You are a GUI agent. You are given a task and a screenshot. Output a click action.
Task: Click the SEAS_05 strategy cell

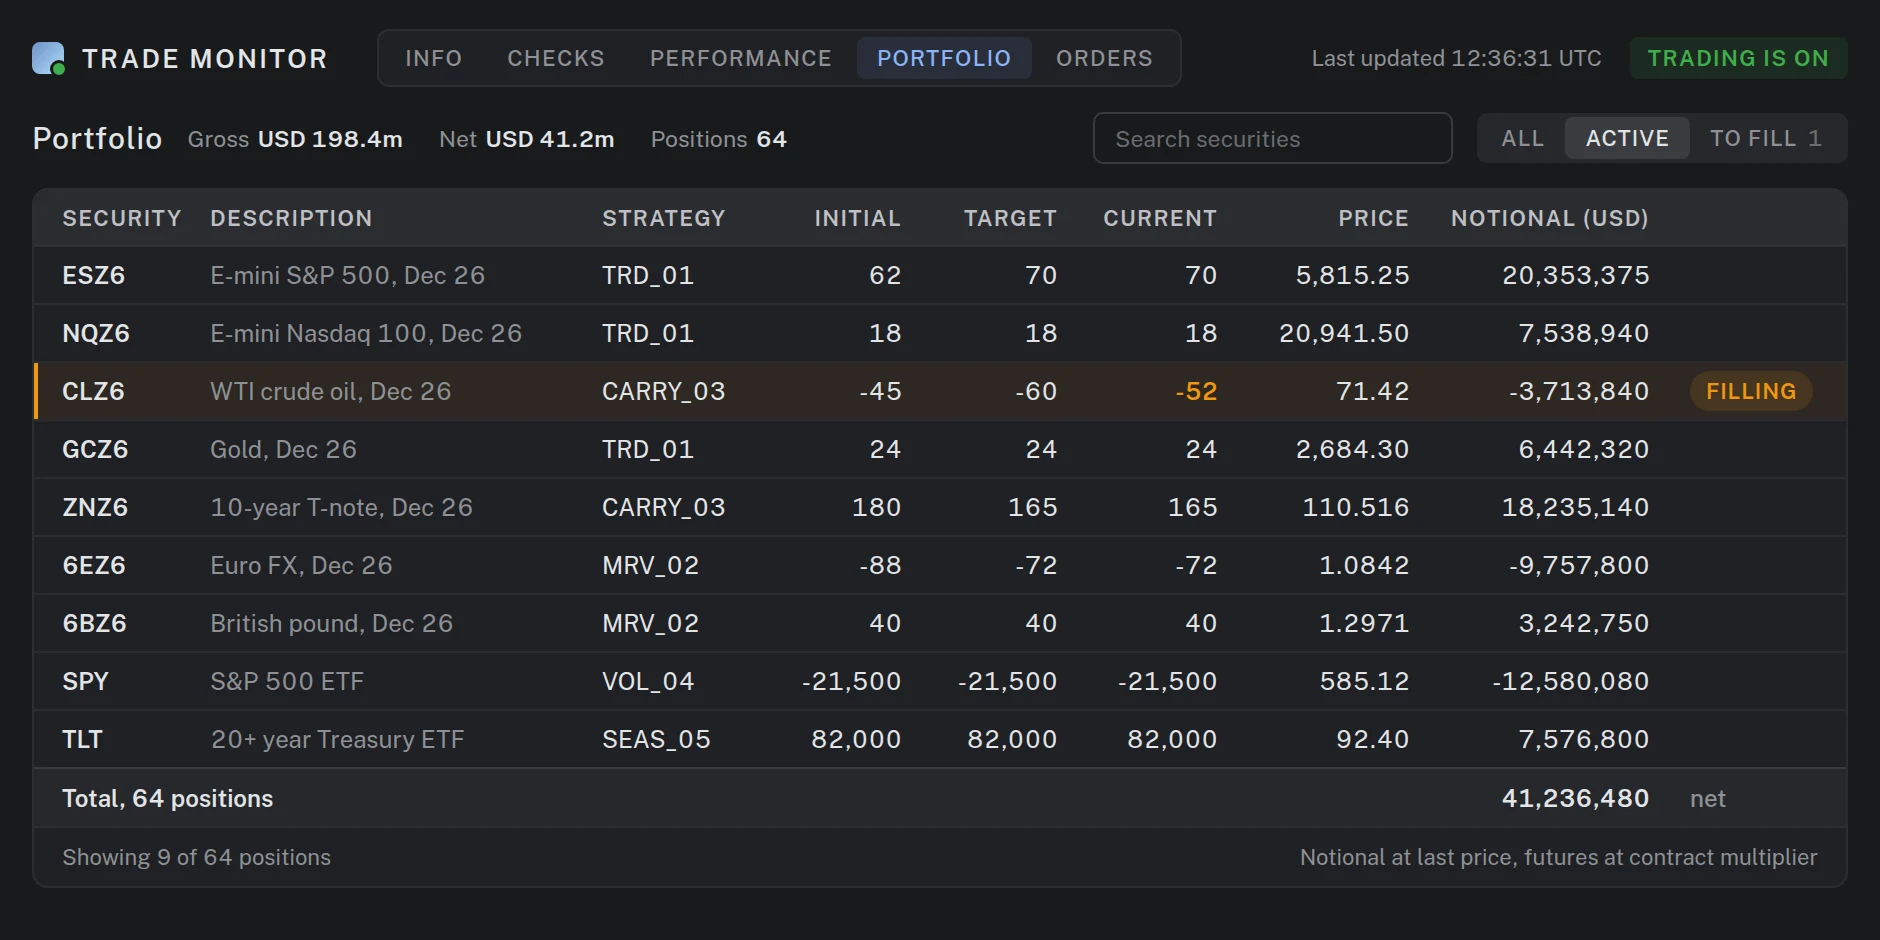click(x=656, y=739)
